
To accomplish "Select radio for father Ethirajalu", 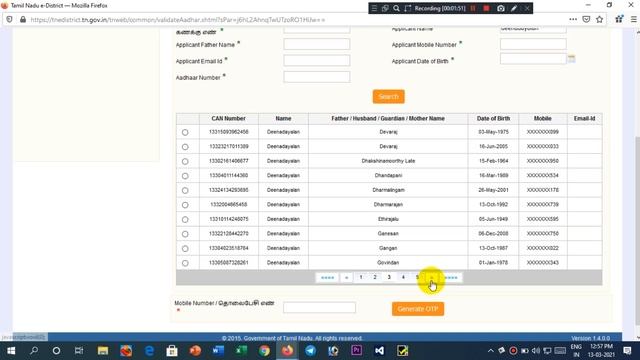I will (x=185, y=220).
